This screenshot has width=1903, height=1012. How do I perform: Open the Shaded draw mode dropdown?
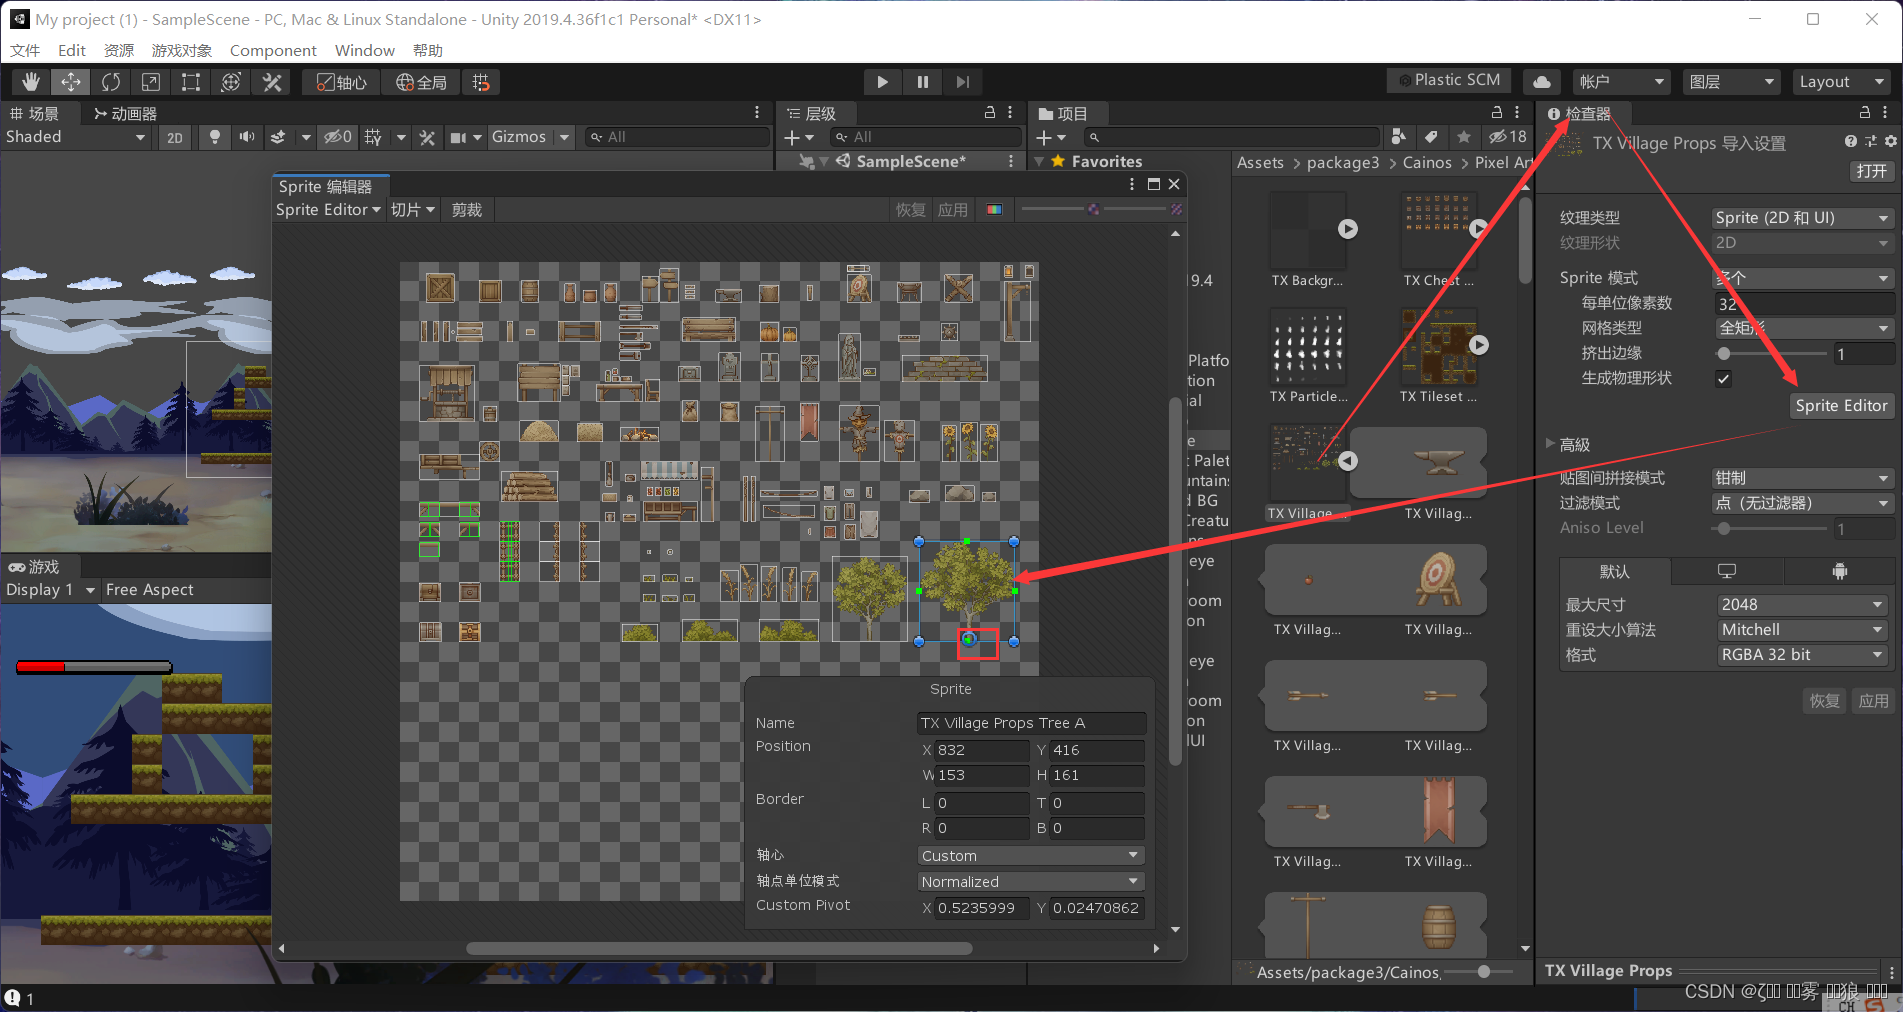tap(76, 137)
